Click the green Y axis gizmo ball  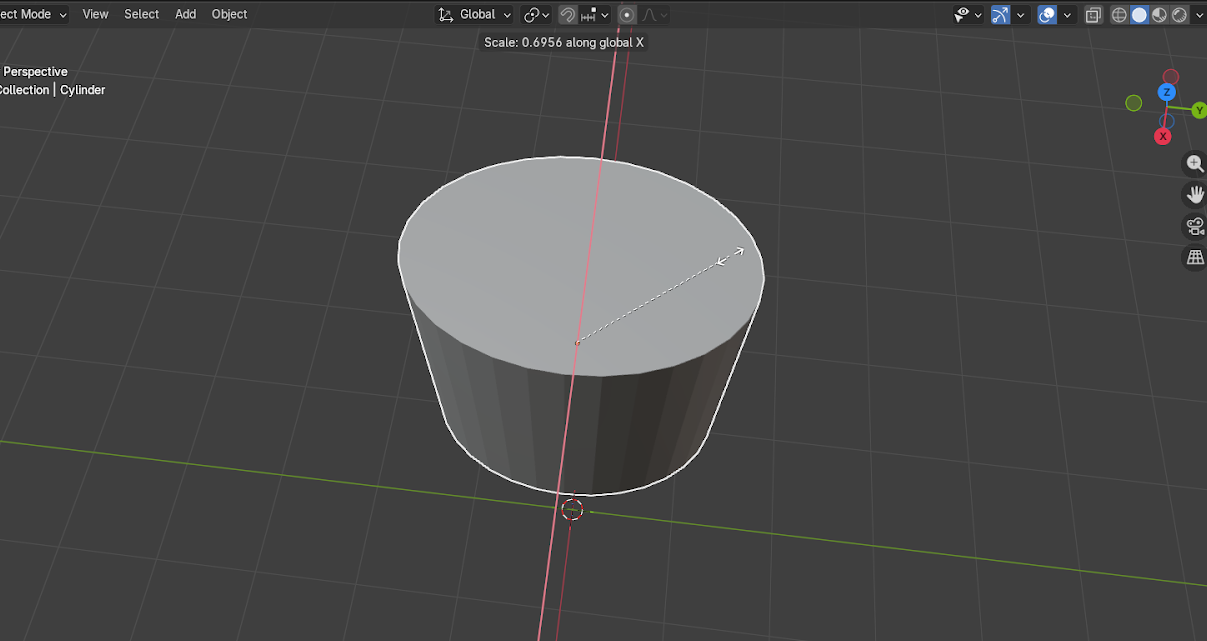[1199, 110]
